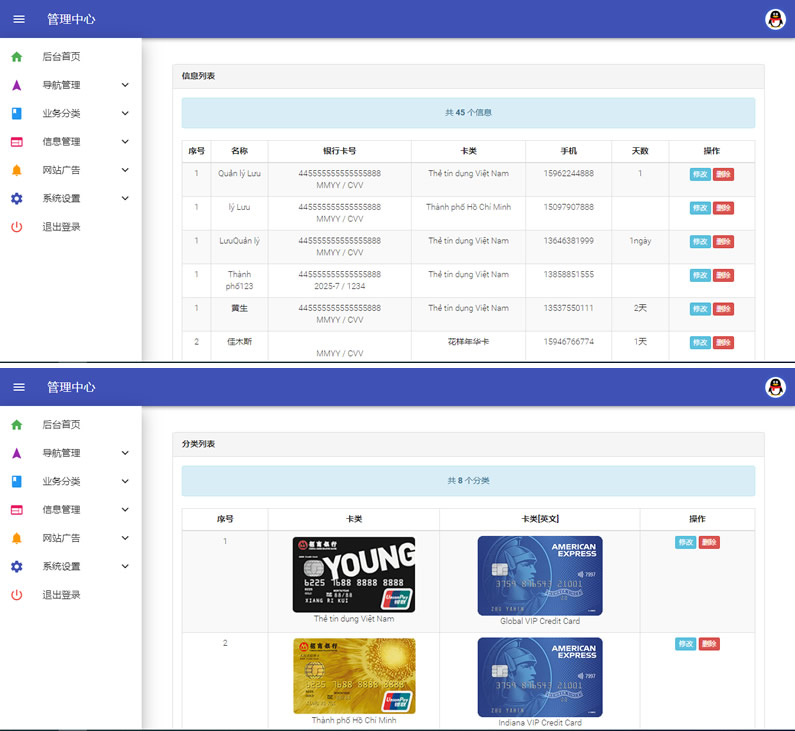
Task: Open 业务分类 menu item in the upper sidebar
Action: click(61, 113)
